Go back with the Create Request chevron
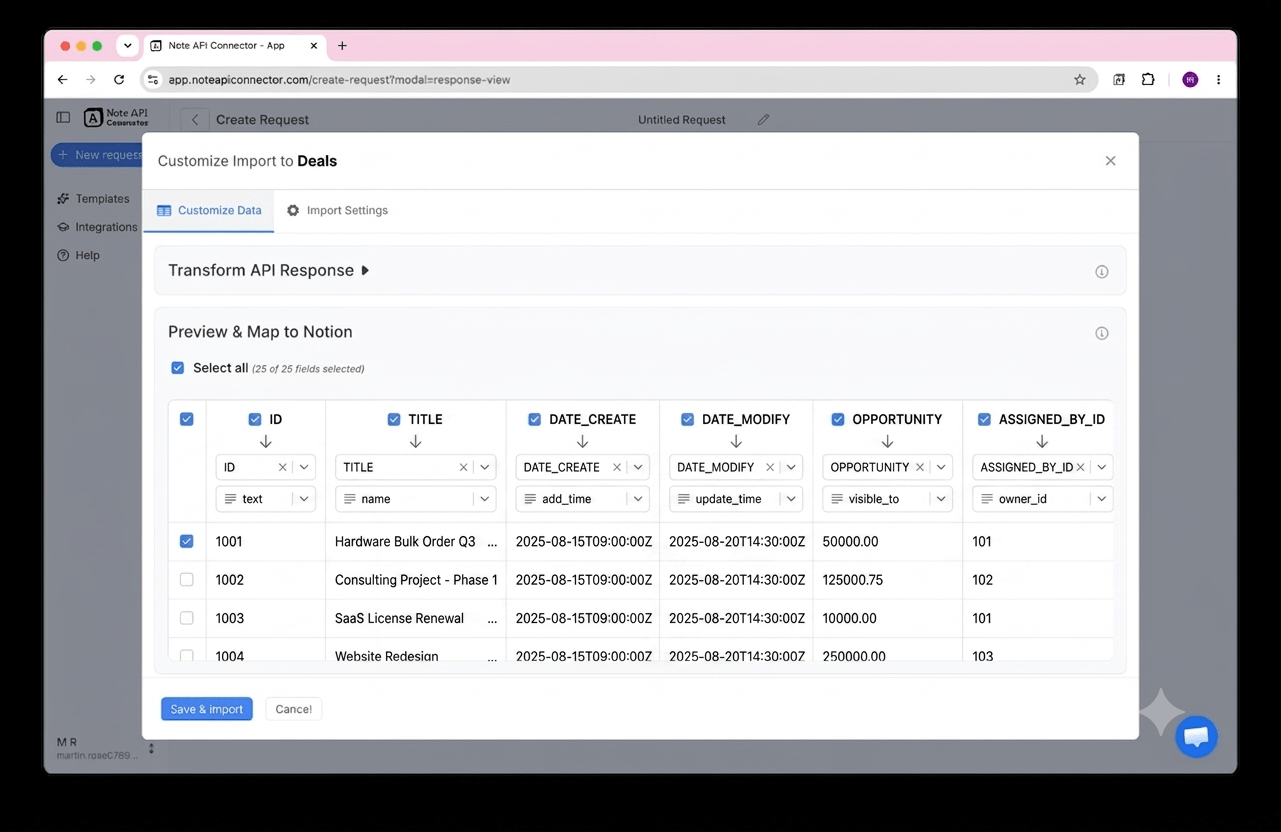Viewport: 1281px width, 832px height. coord(195,120)
